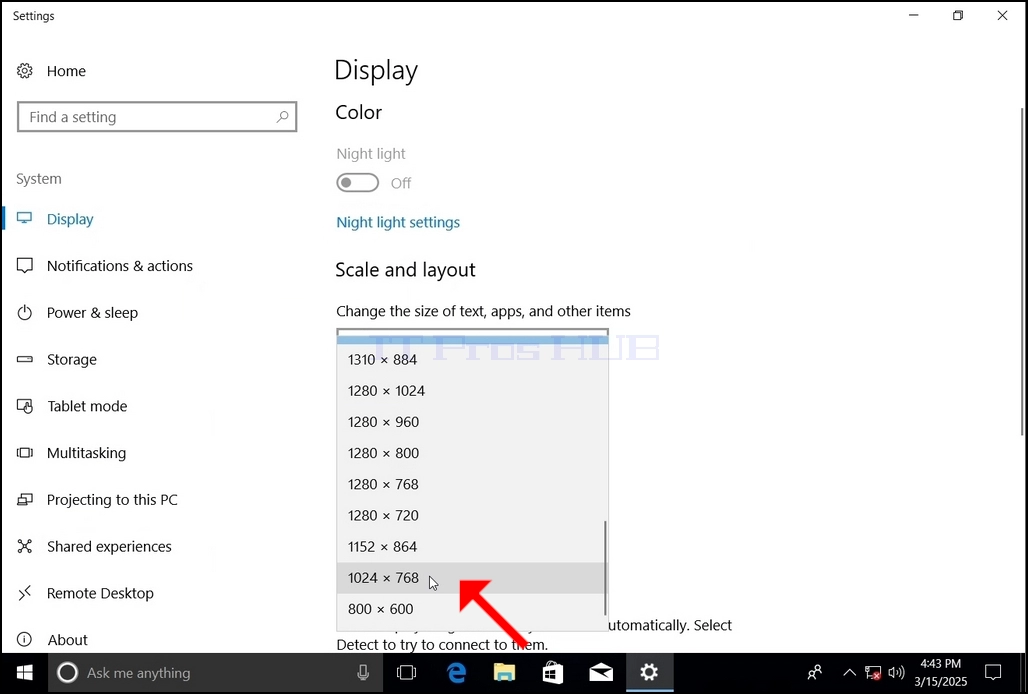Click the Tablet mode icon

[24, 406]
